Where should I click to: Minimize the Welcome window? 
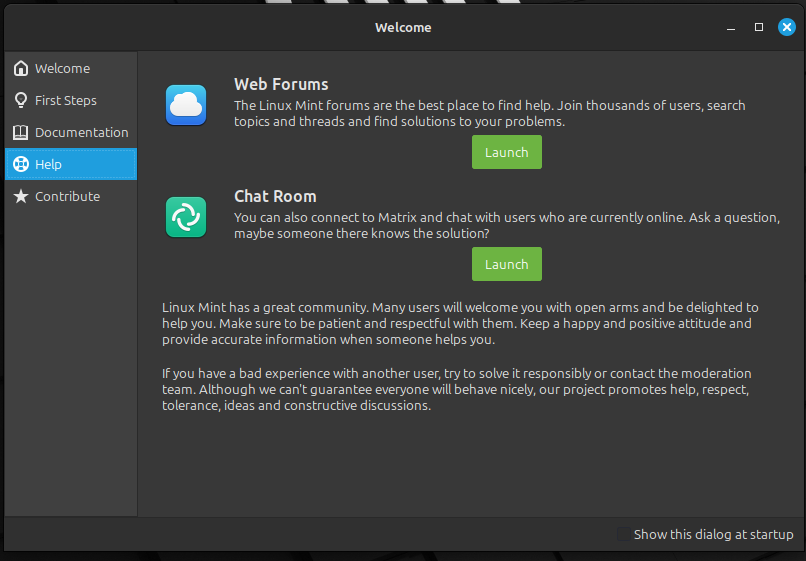731,27
